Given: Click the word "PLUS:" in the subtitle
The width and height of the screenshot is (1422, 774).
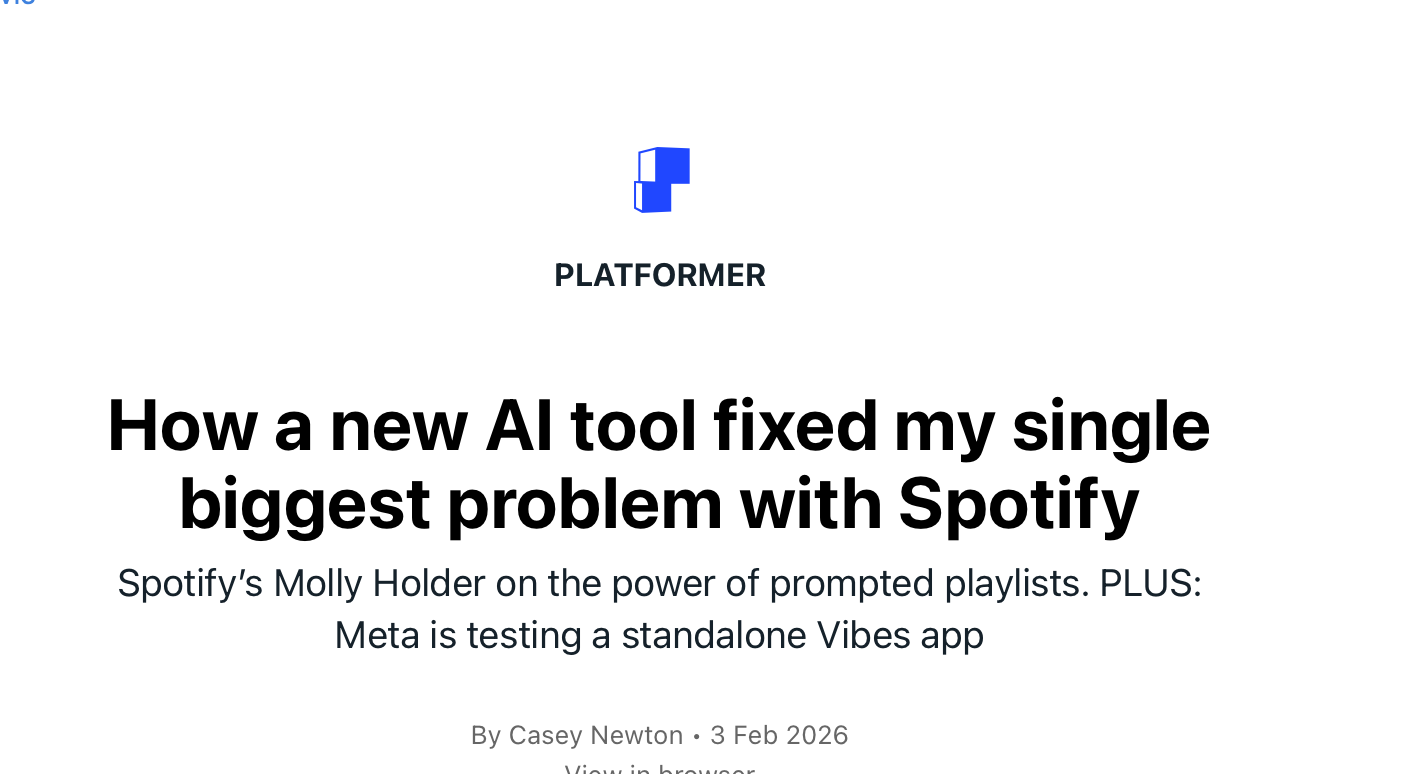Looking at the screenshot, I should [1150, 583].
